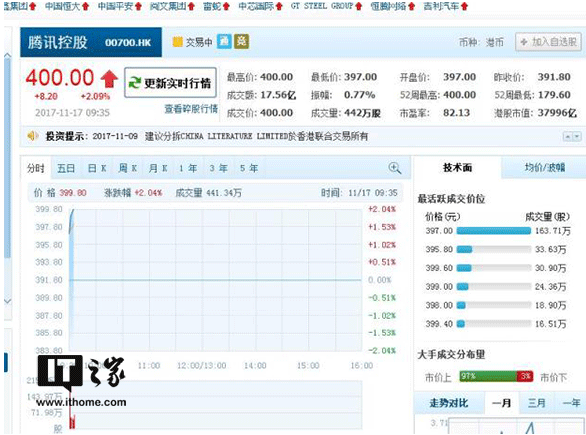
Task: Click the down arrow in investment tip bar
Action: [x=577, y=136]
